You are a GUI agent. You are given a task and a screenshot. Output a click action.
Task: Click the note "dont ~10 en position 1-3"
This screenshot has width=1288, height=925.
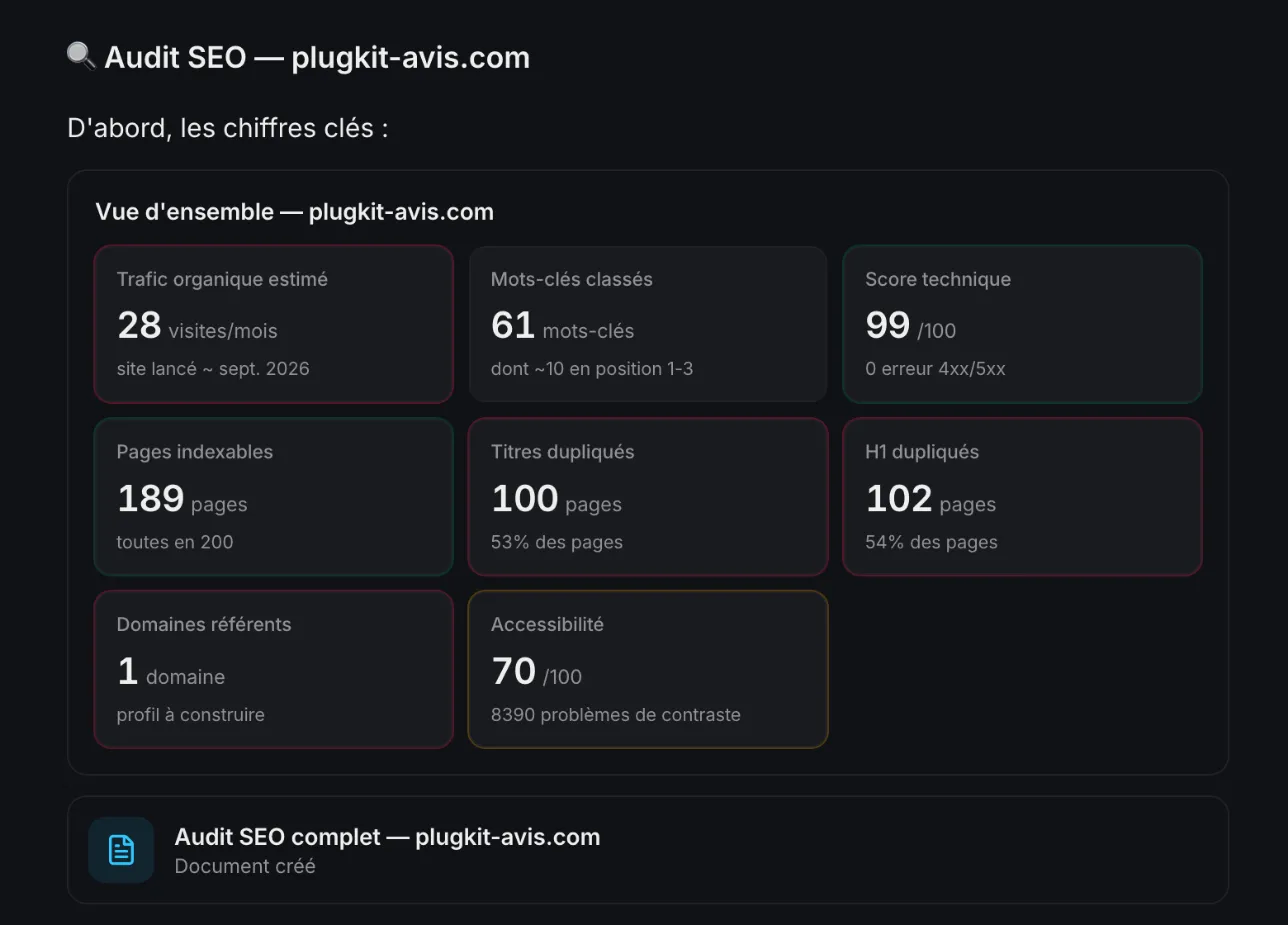592,369
